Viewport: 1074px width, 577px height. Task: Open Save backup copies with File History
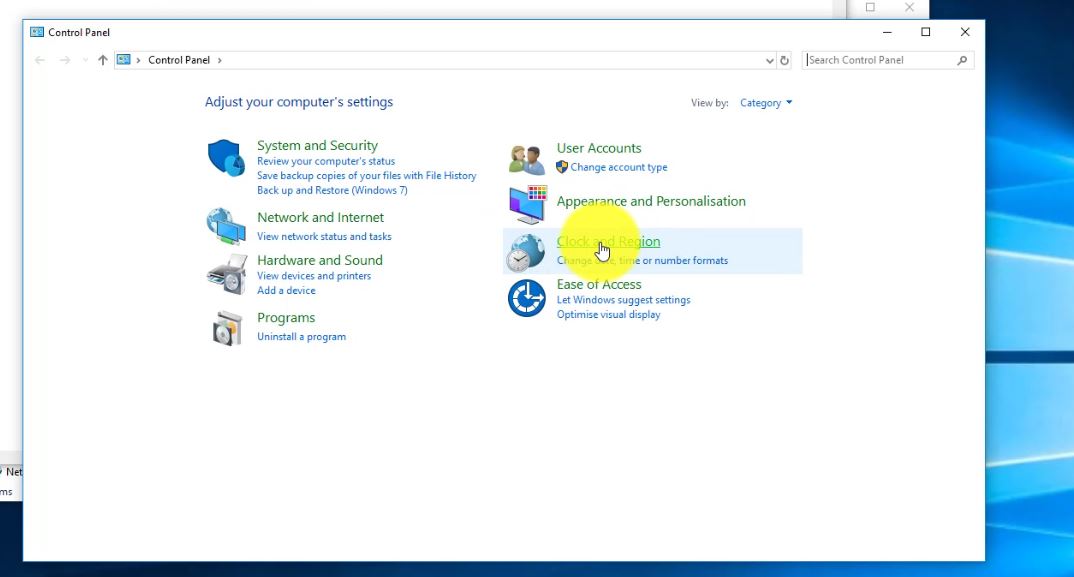[x=366, y=175]
